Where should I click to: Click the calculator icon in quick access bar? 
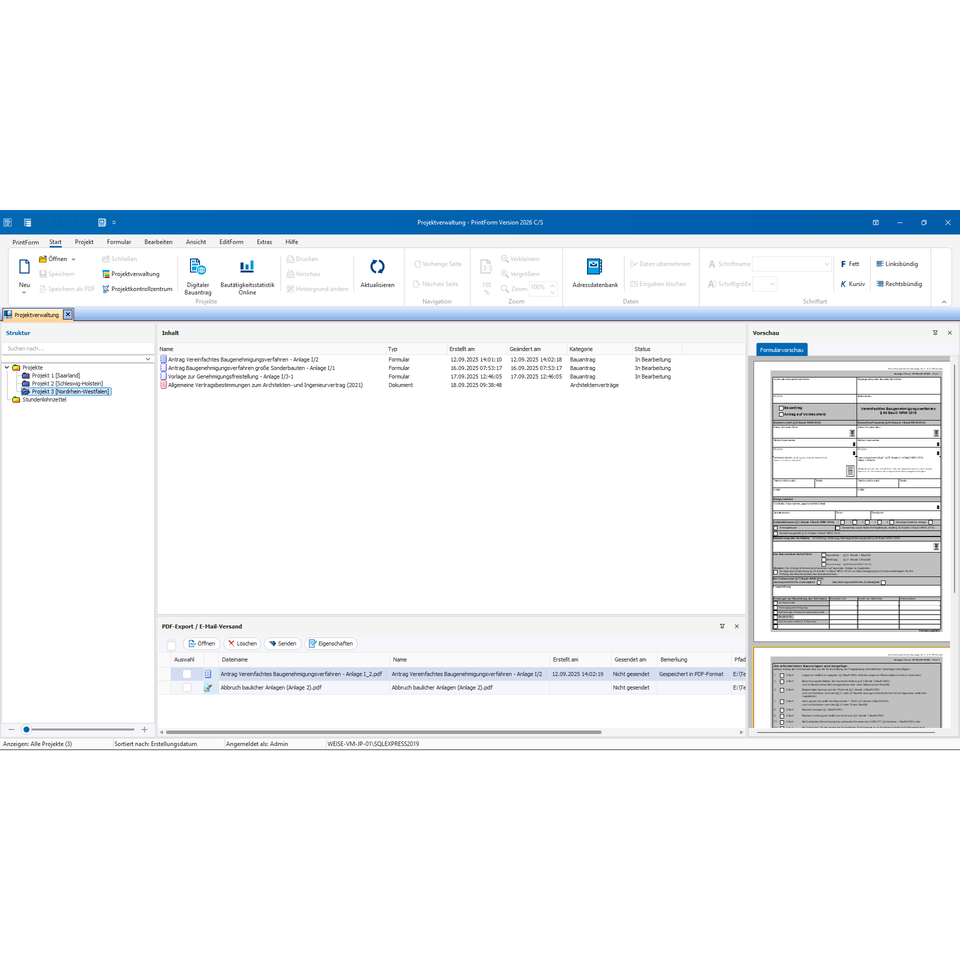(x=102, y=222)
